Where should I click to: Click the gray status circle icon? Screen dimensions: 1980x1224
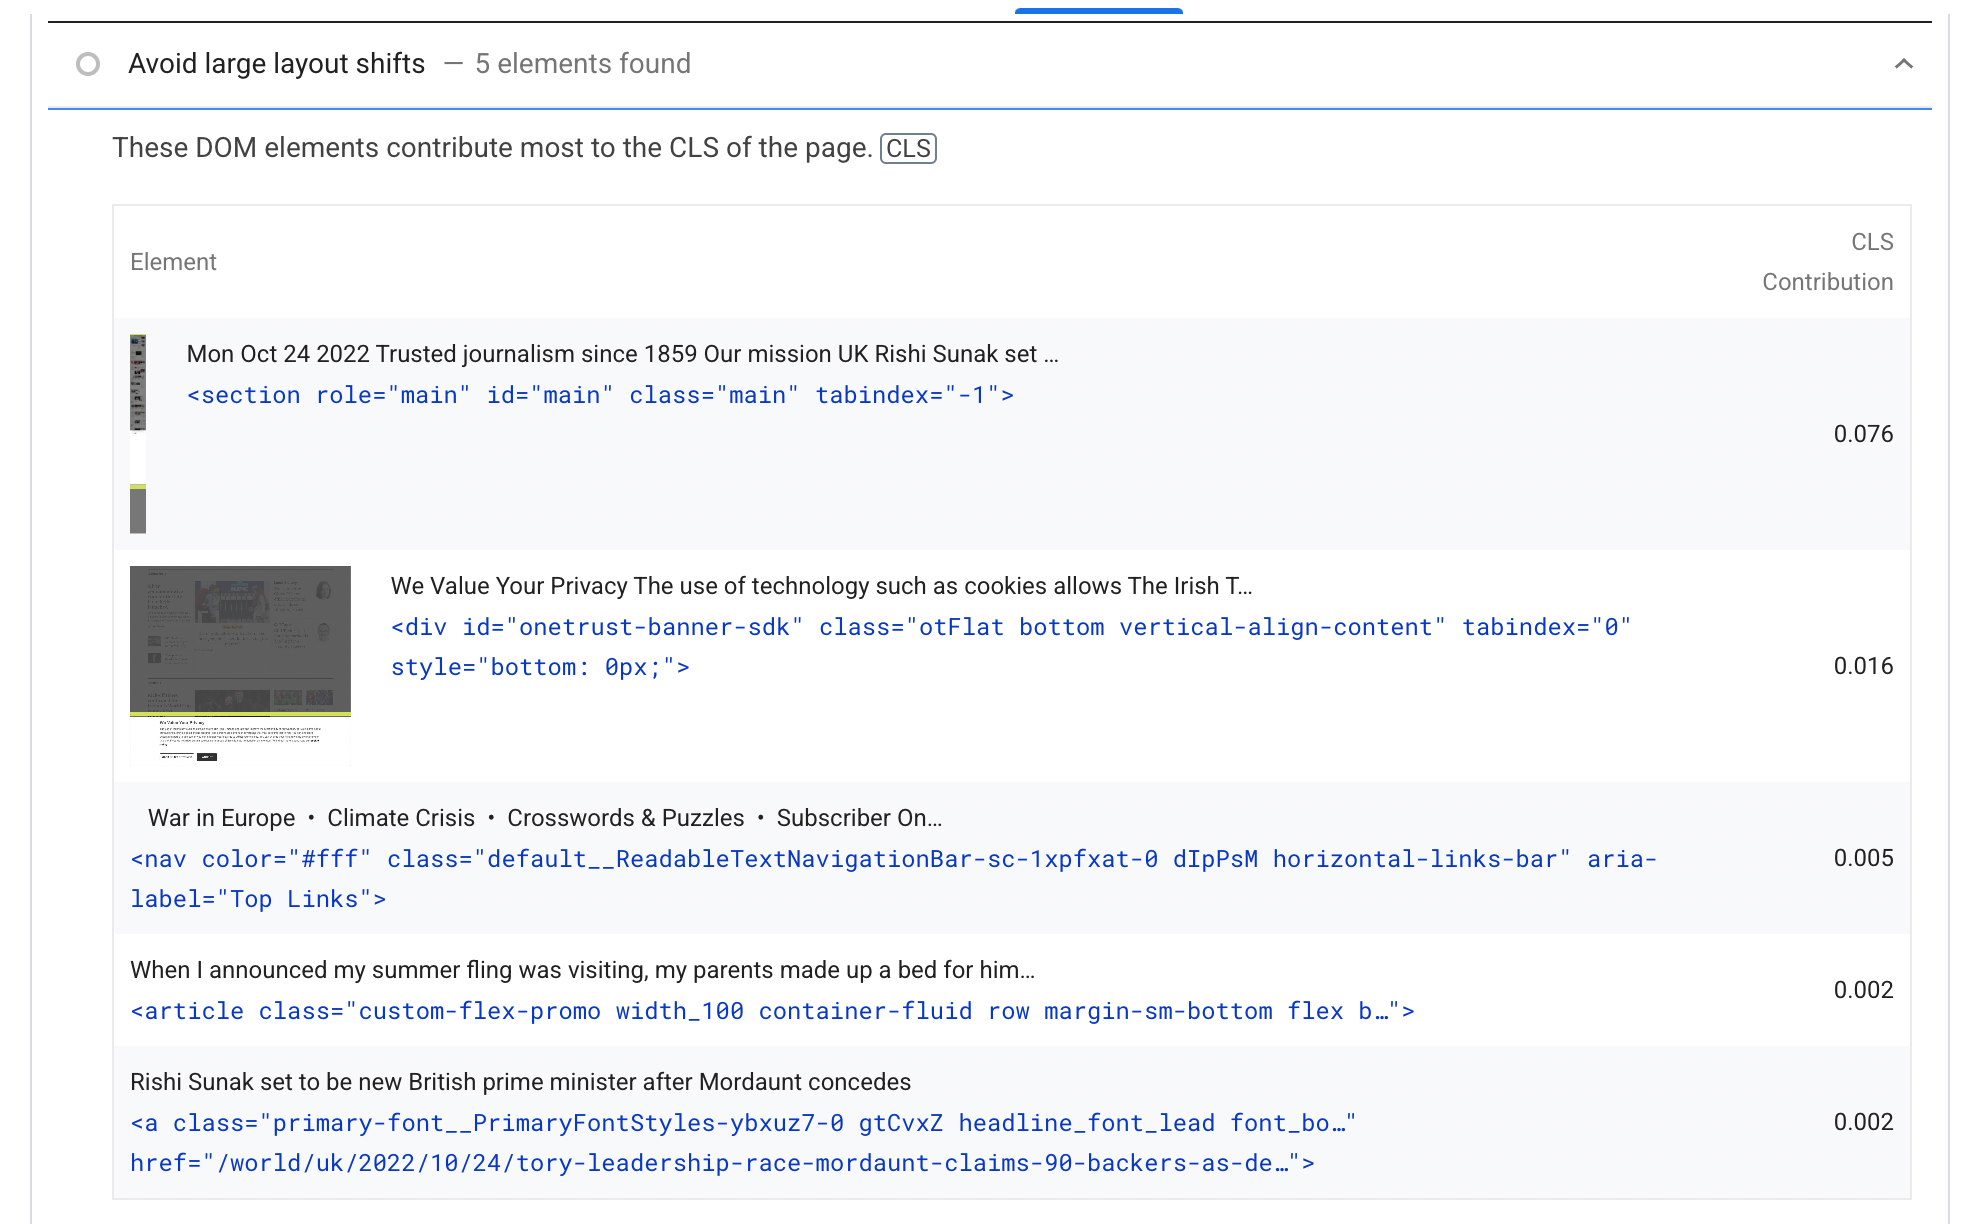point(88,64)
